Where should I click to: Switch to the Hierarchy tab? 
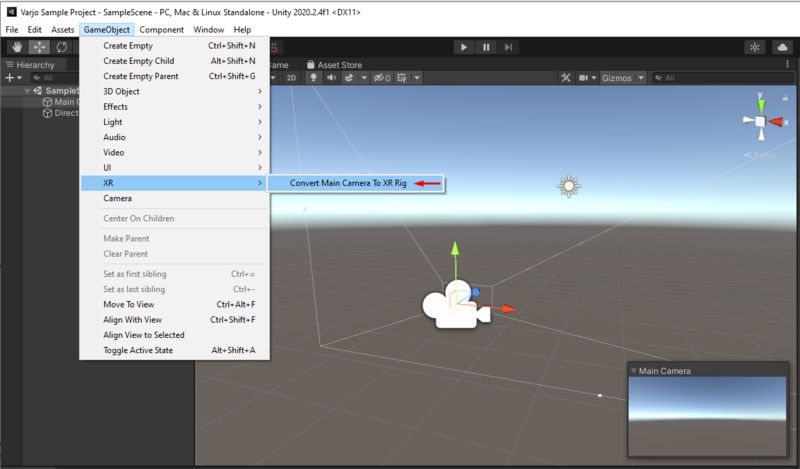click(x=30, y=65)
